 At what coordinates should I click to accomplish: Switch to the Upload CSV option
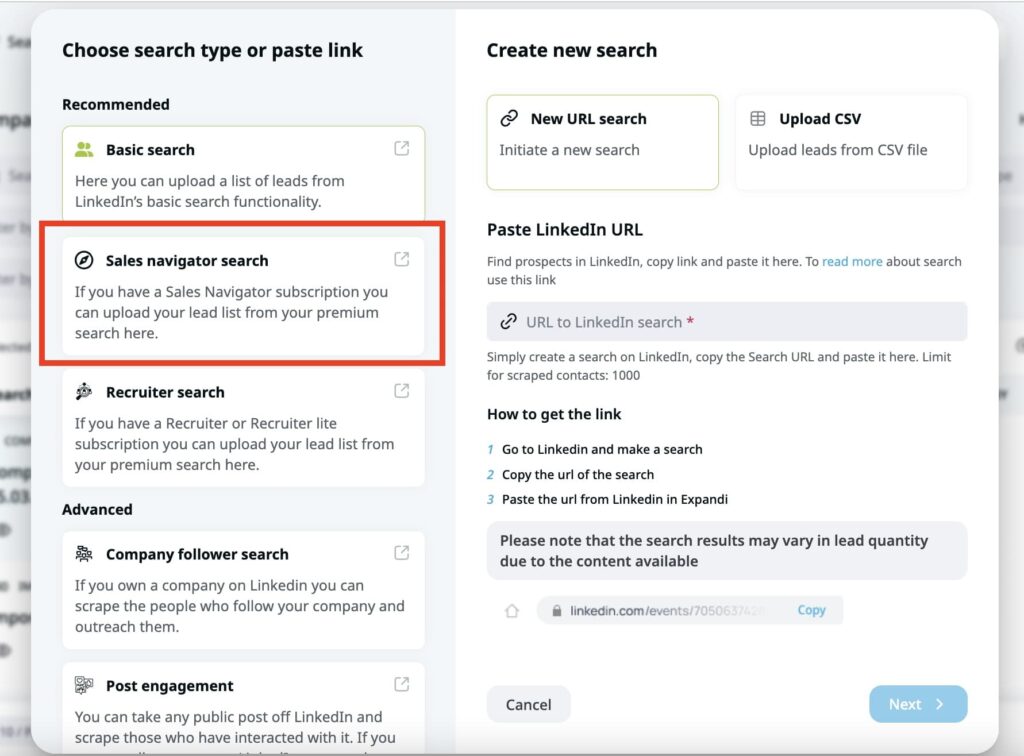[851, 142]
